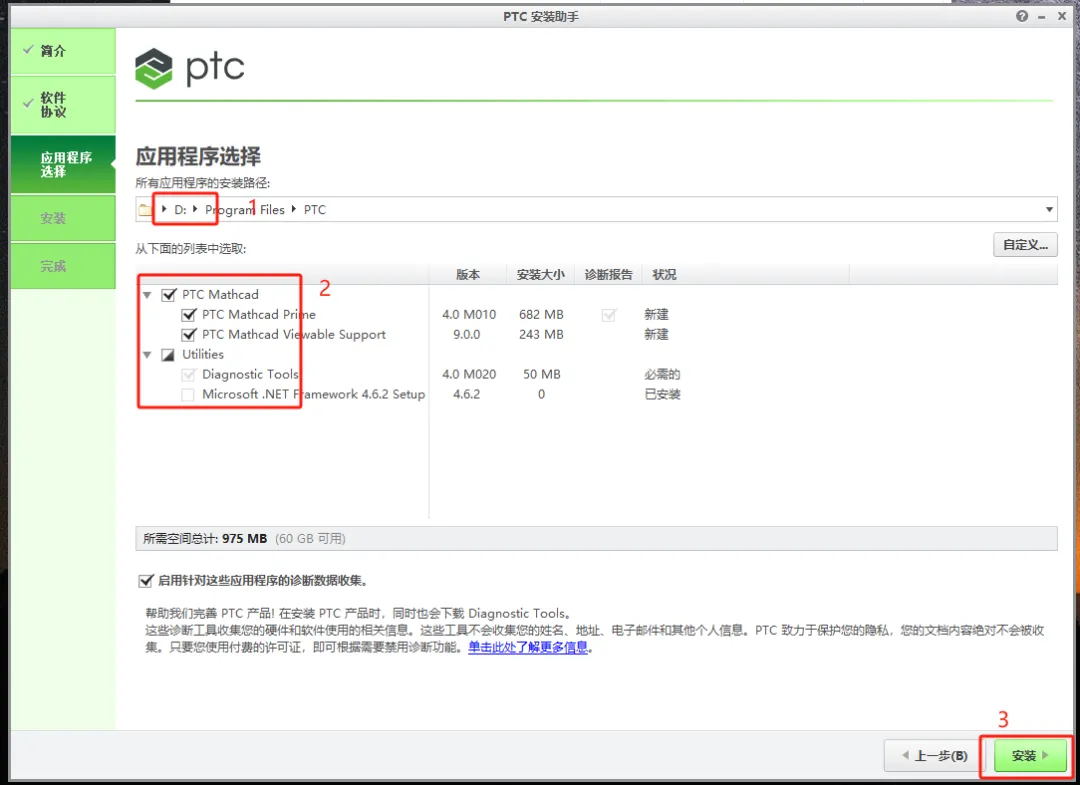Select the PTC Mathcad group label

[220, 295]
